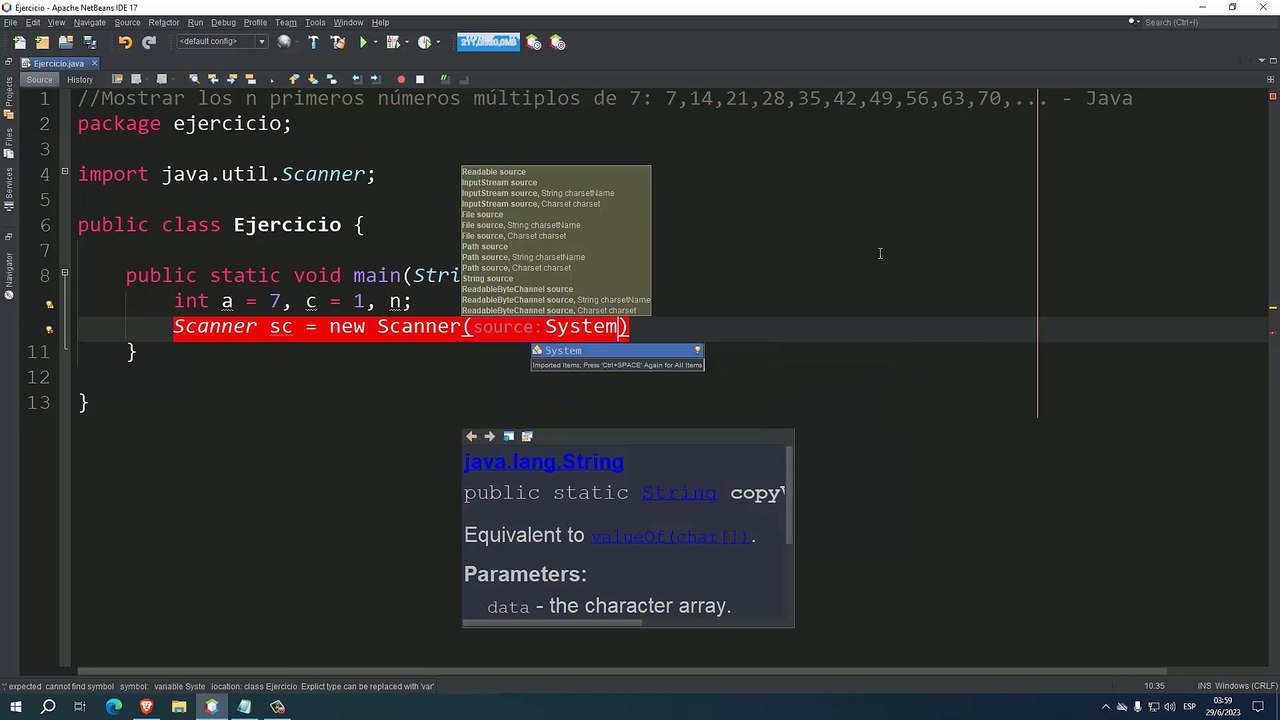Open the Services side panel
The image size is (1280, 720).
pyautogui.click(x=8, y=188)
